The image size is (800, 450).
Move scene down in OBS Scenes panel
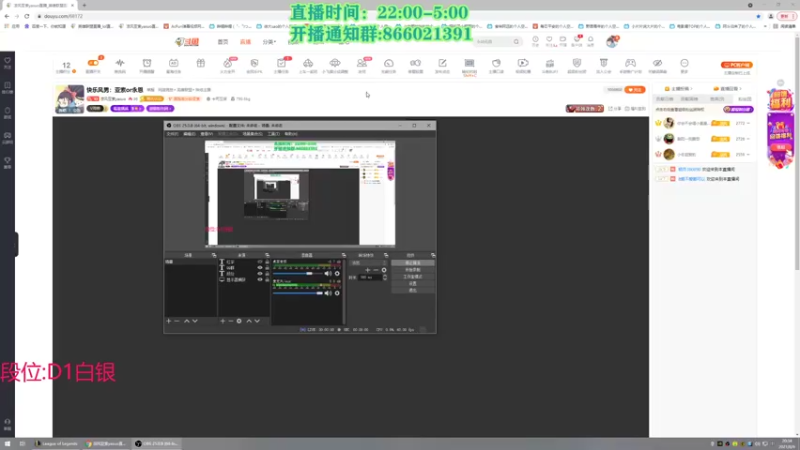(x=195, y=321)
